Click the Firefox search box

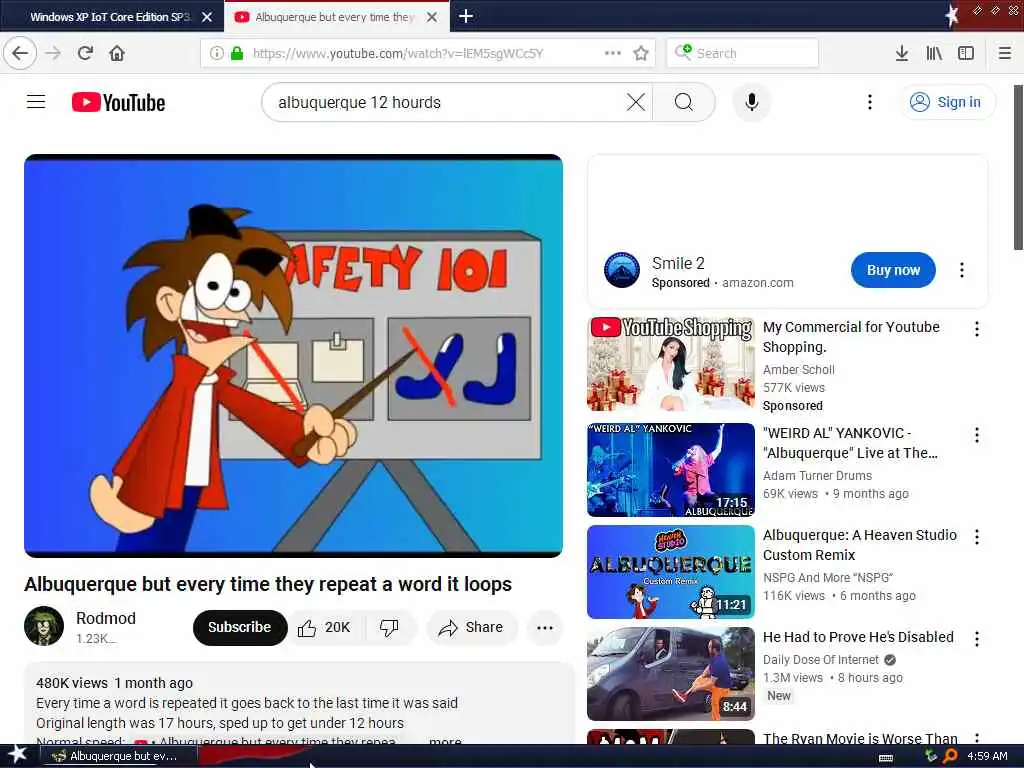[x=743, y=53]
